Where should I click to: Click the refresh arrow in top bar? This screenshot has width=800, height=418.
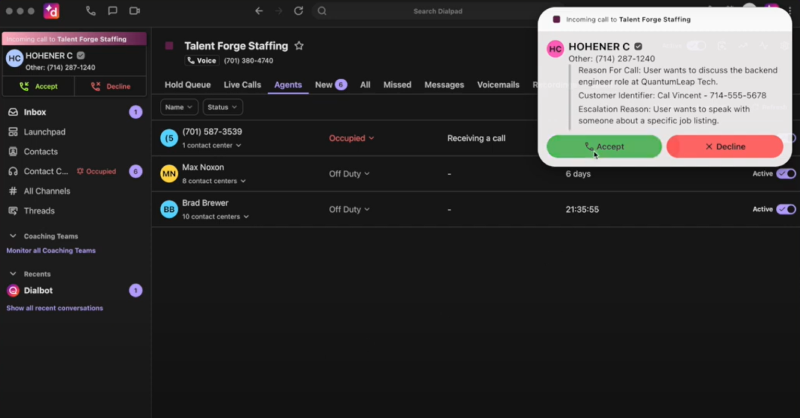pyautogui.click(x=298, y=11)
